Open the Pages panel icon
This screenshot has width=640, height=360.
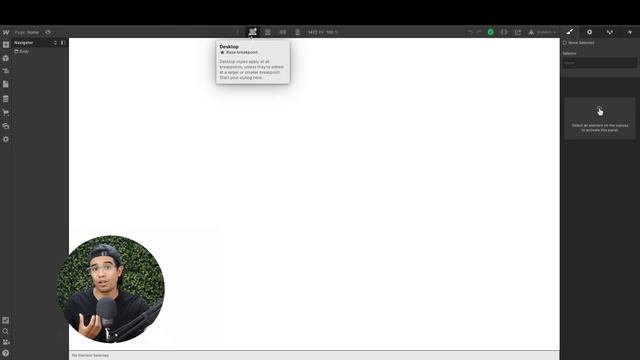coord(6,84)
